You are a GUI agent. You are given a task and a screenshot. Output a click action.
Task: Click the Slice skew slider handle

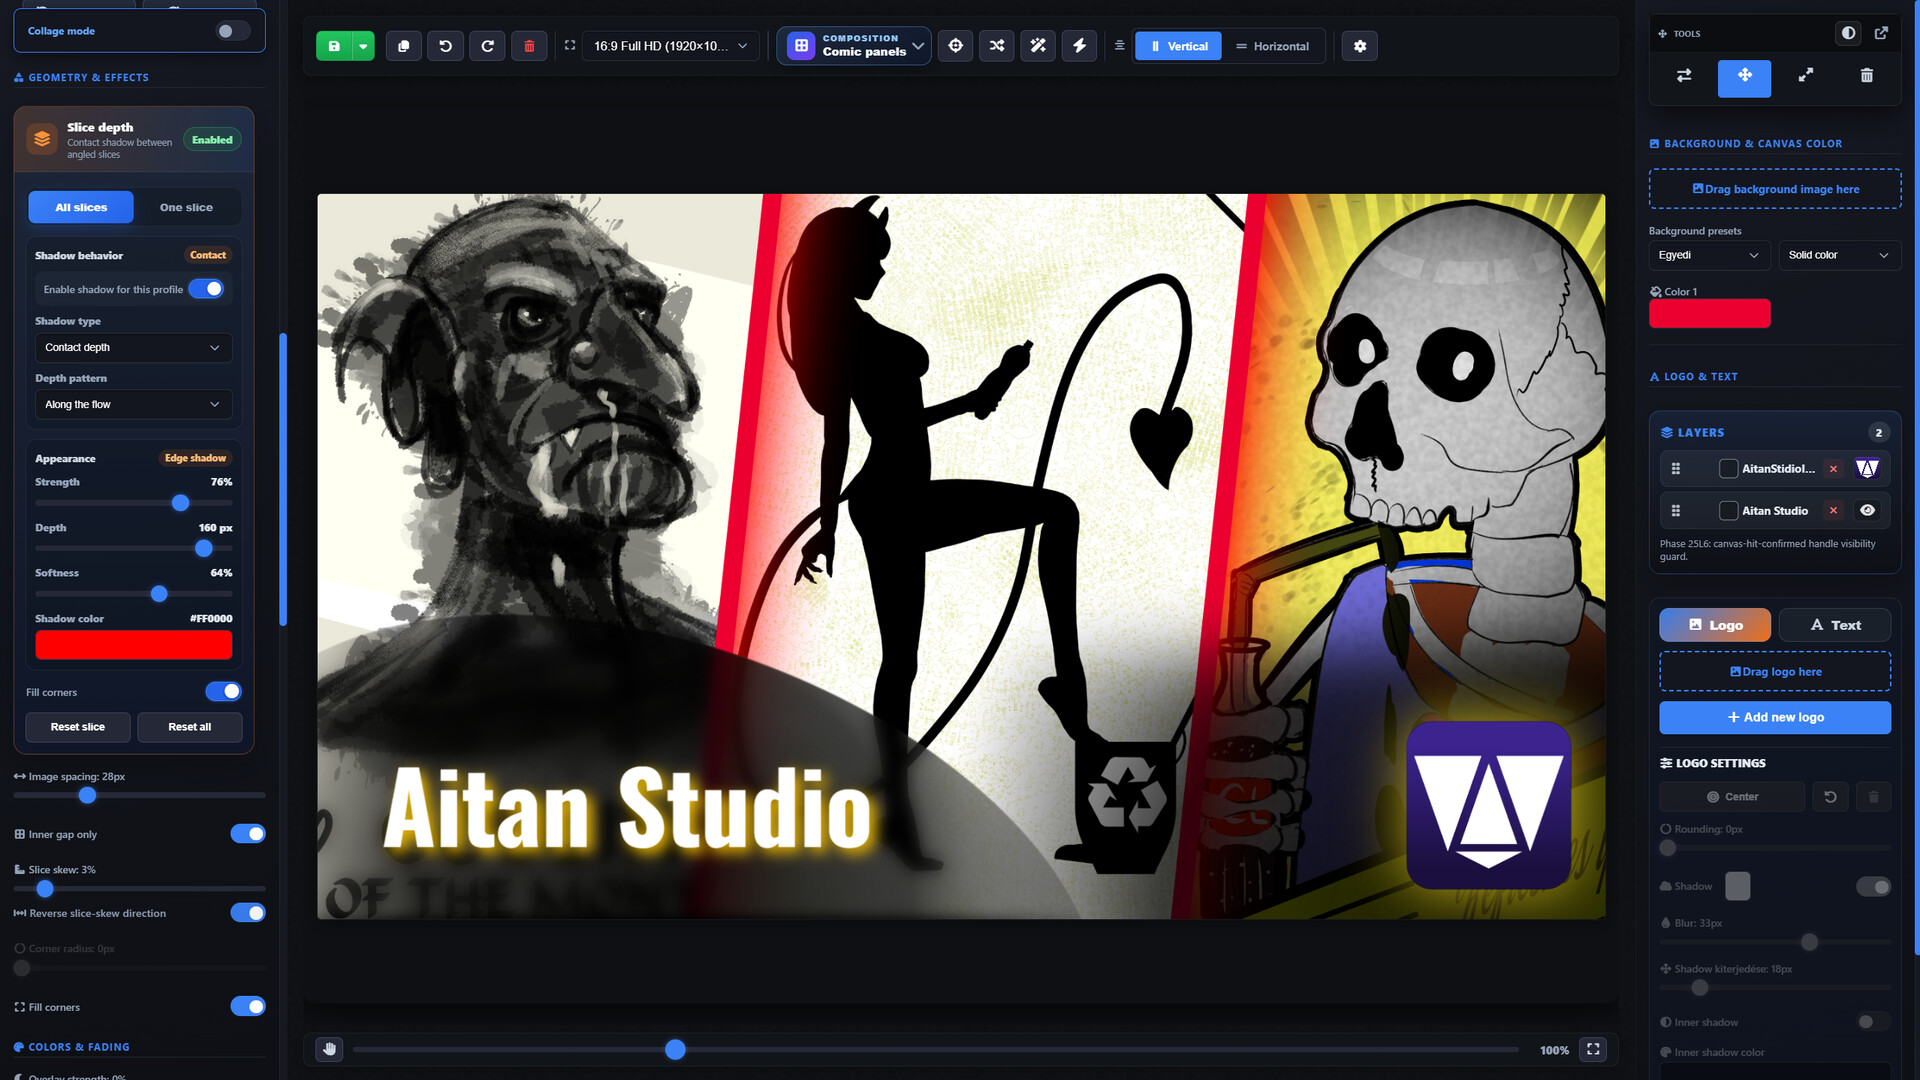coord(45,888)
